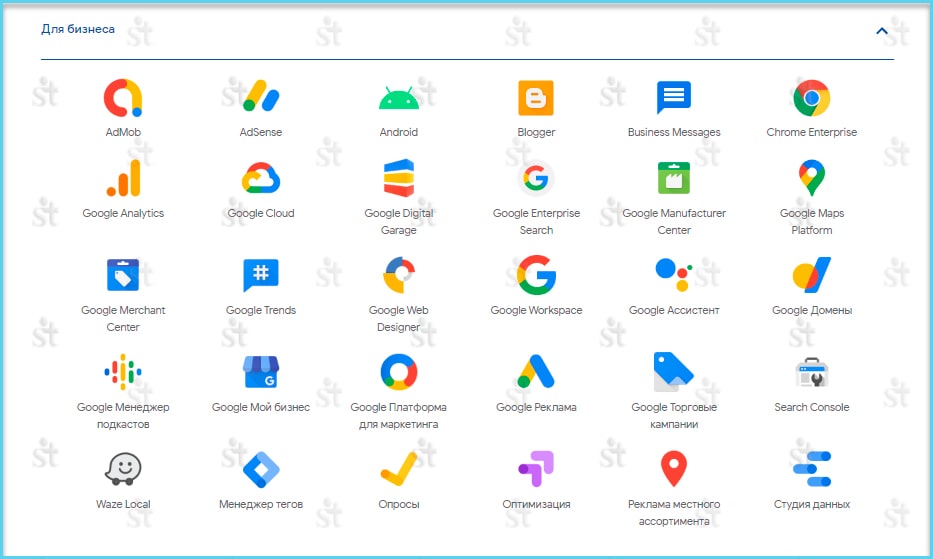Click the Google Digital Garage icon
933x559 pixels.
399,178
